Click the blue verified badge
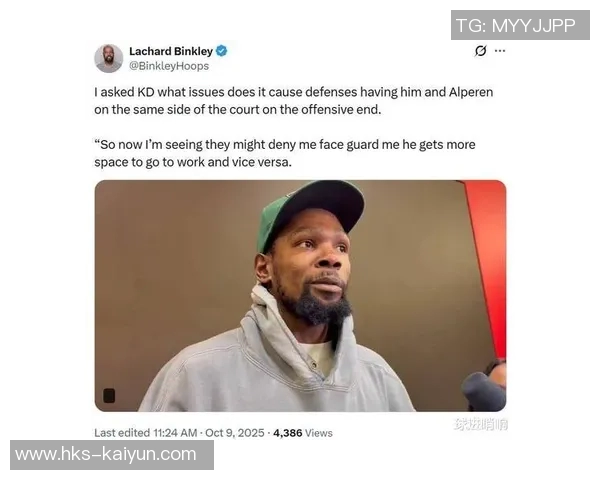 [222, 51]
